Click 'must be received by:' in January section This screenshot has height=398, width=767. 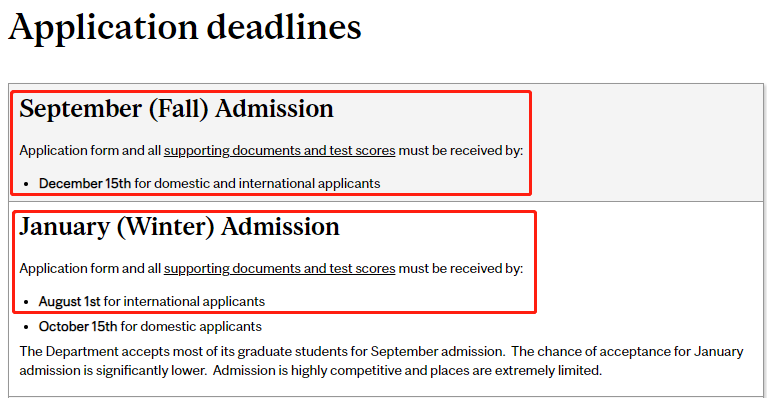(461, 268)
